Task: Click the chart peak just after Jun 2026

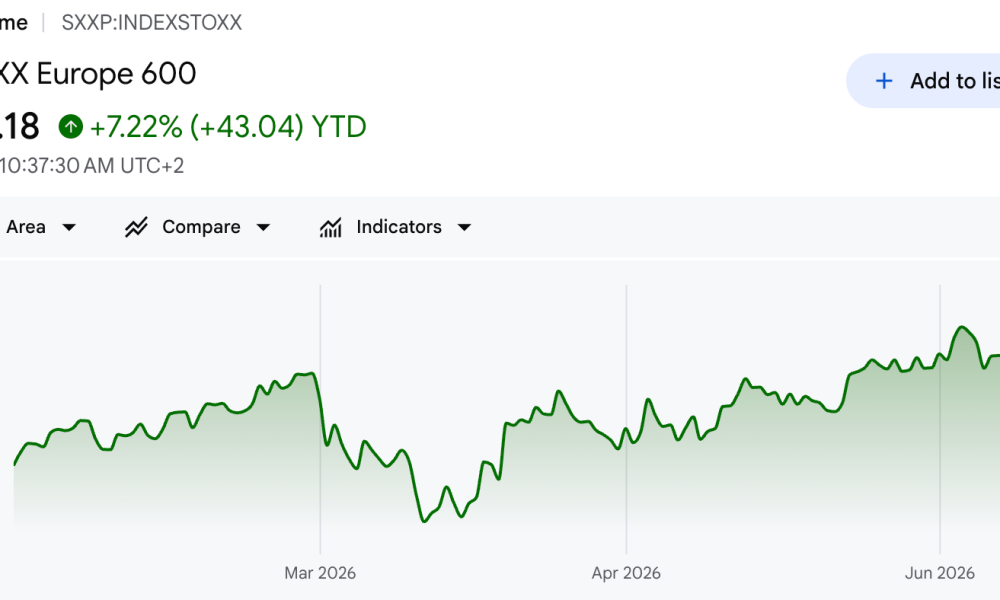Action: [x=962, y=327]
